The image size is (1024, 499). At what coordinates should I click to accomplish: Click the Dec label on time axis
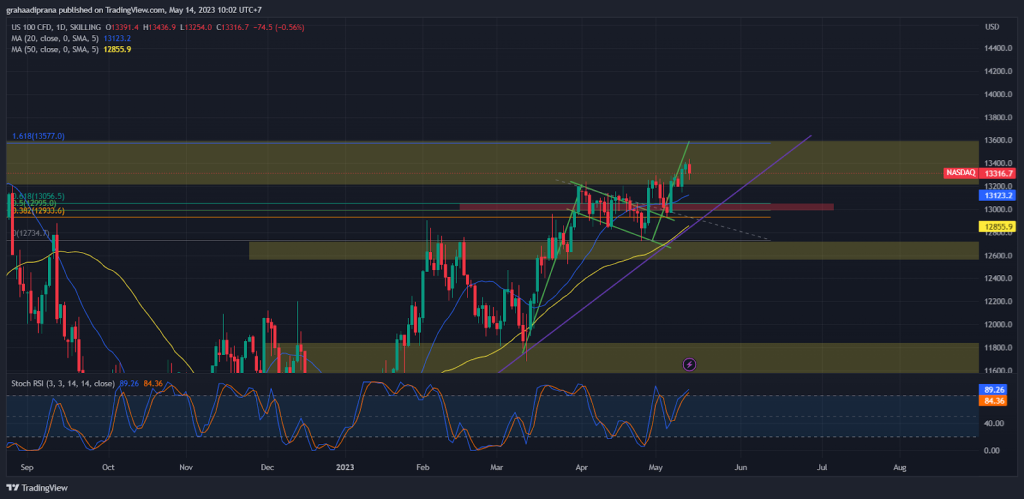[267, 468]
